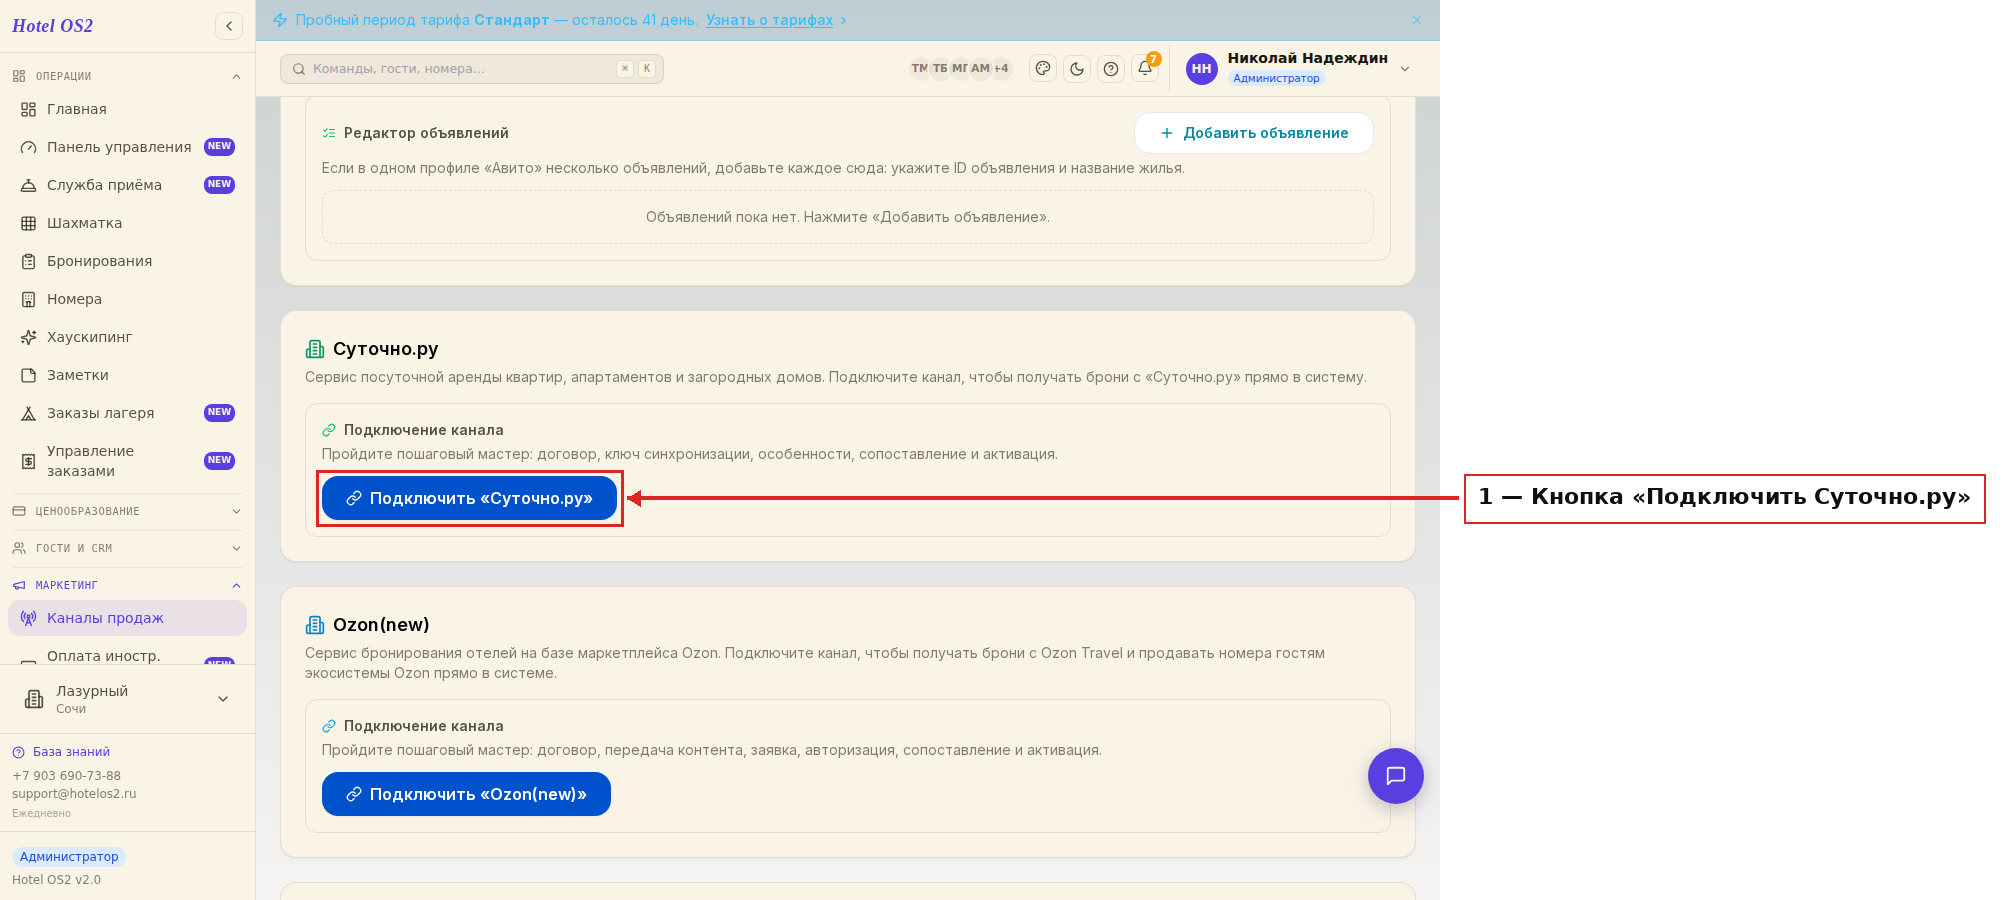
Task: Open the Лазурный hotel selector dropdown
Action: (127, 699)
